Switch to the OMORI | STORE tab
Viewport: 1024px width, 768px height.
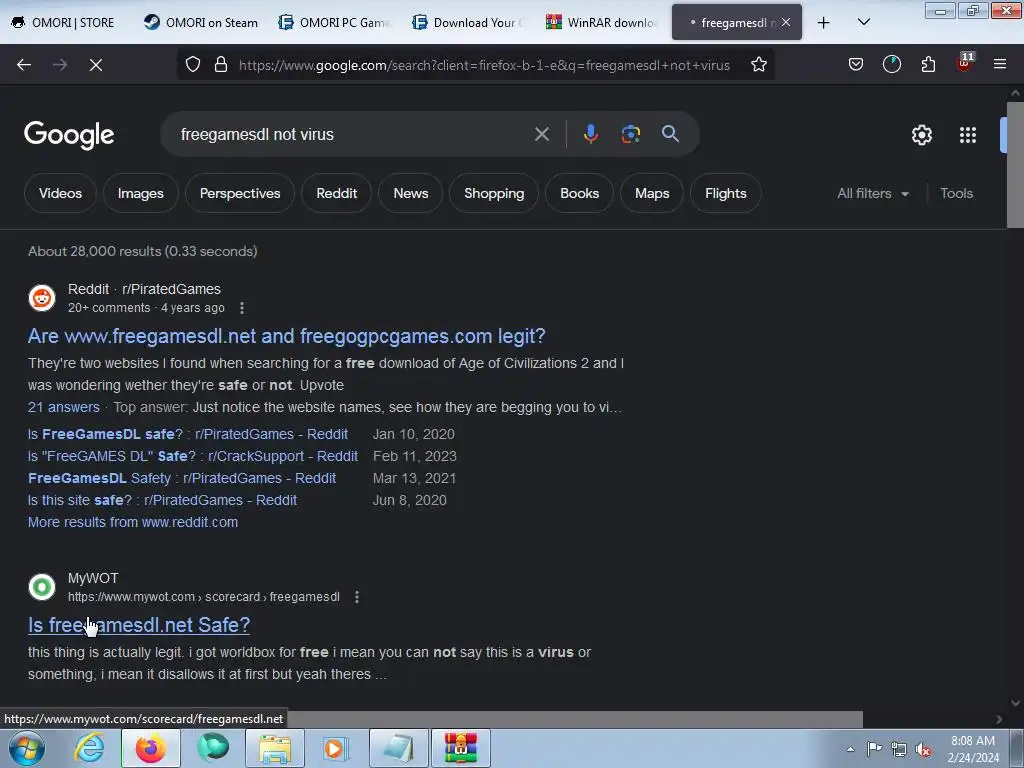(64, 23)
